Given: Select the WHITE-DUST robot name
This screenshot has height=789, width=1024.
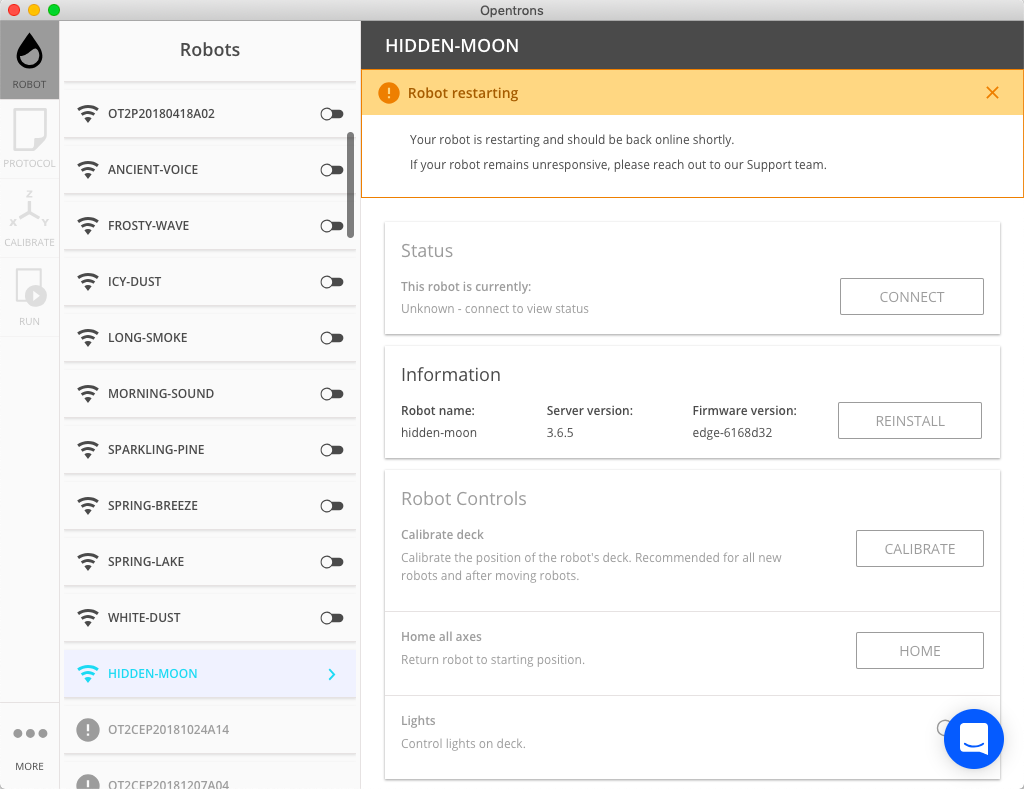Looking at the screenshot, I should point(144,618).
